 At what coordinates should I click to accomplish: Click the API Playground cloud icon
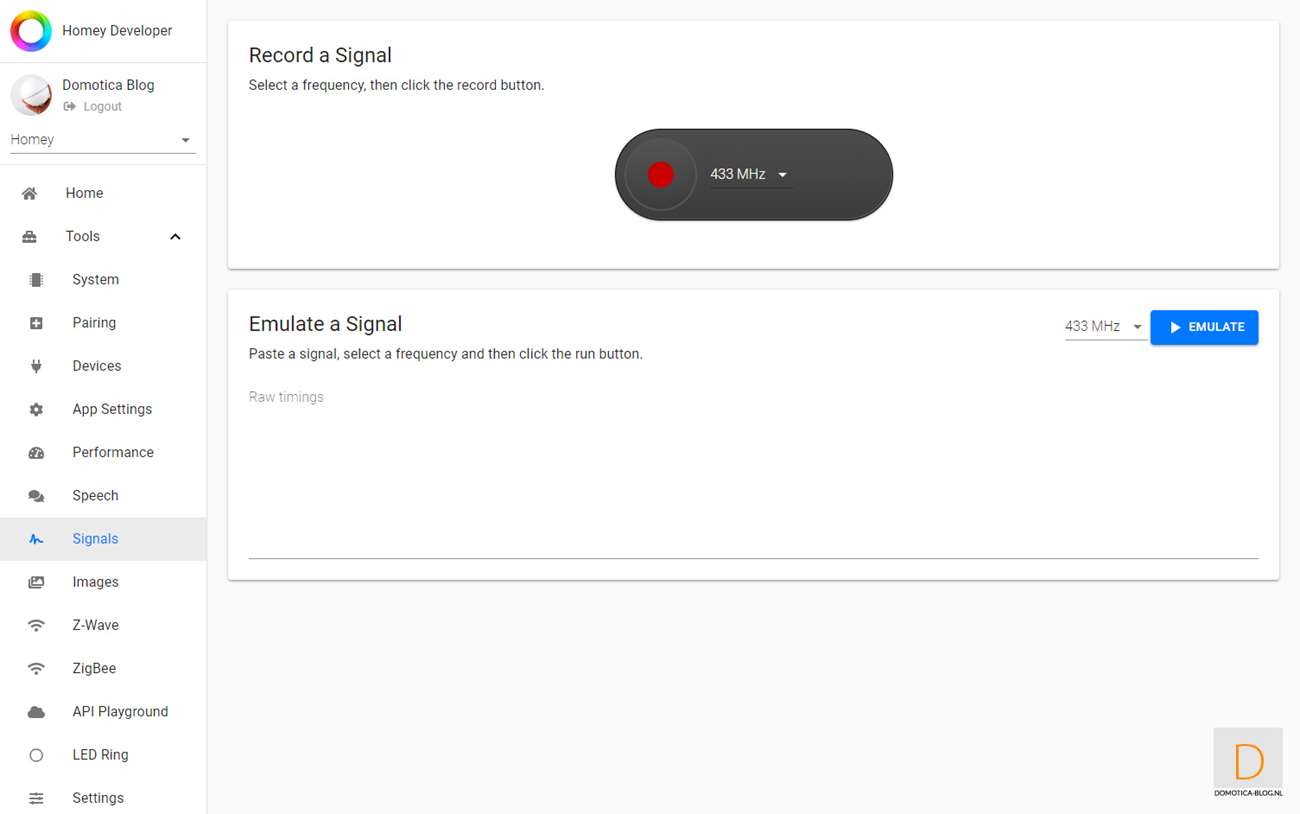tap(36, 712)
